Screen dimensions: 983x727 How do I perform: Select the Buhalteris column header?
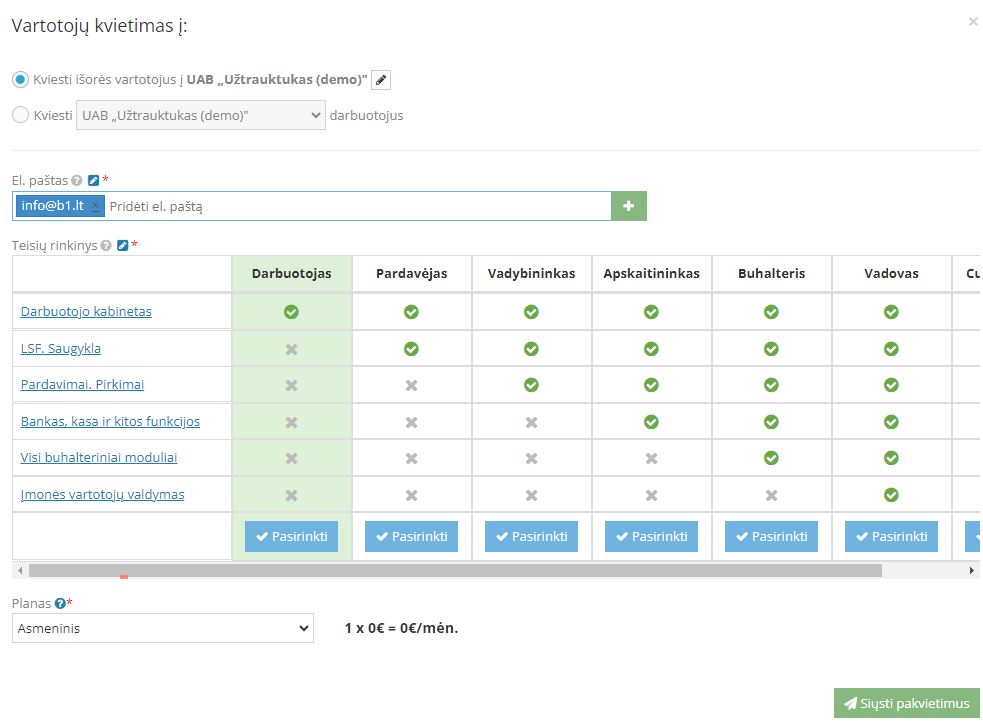click(x=771, y=273)
